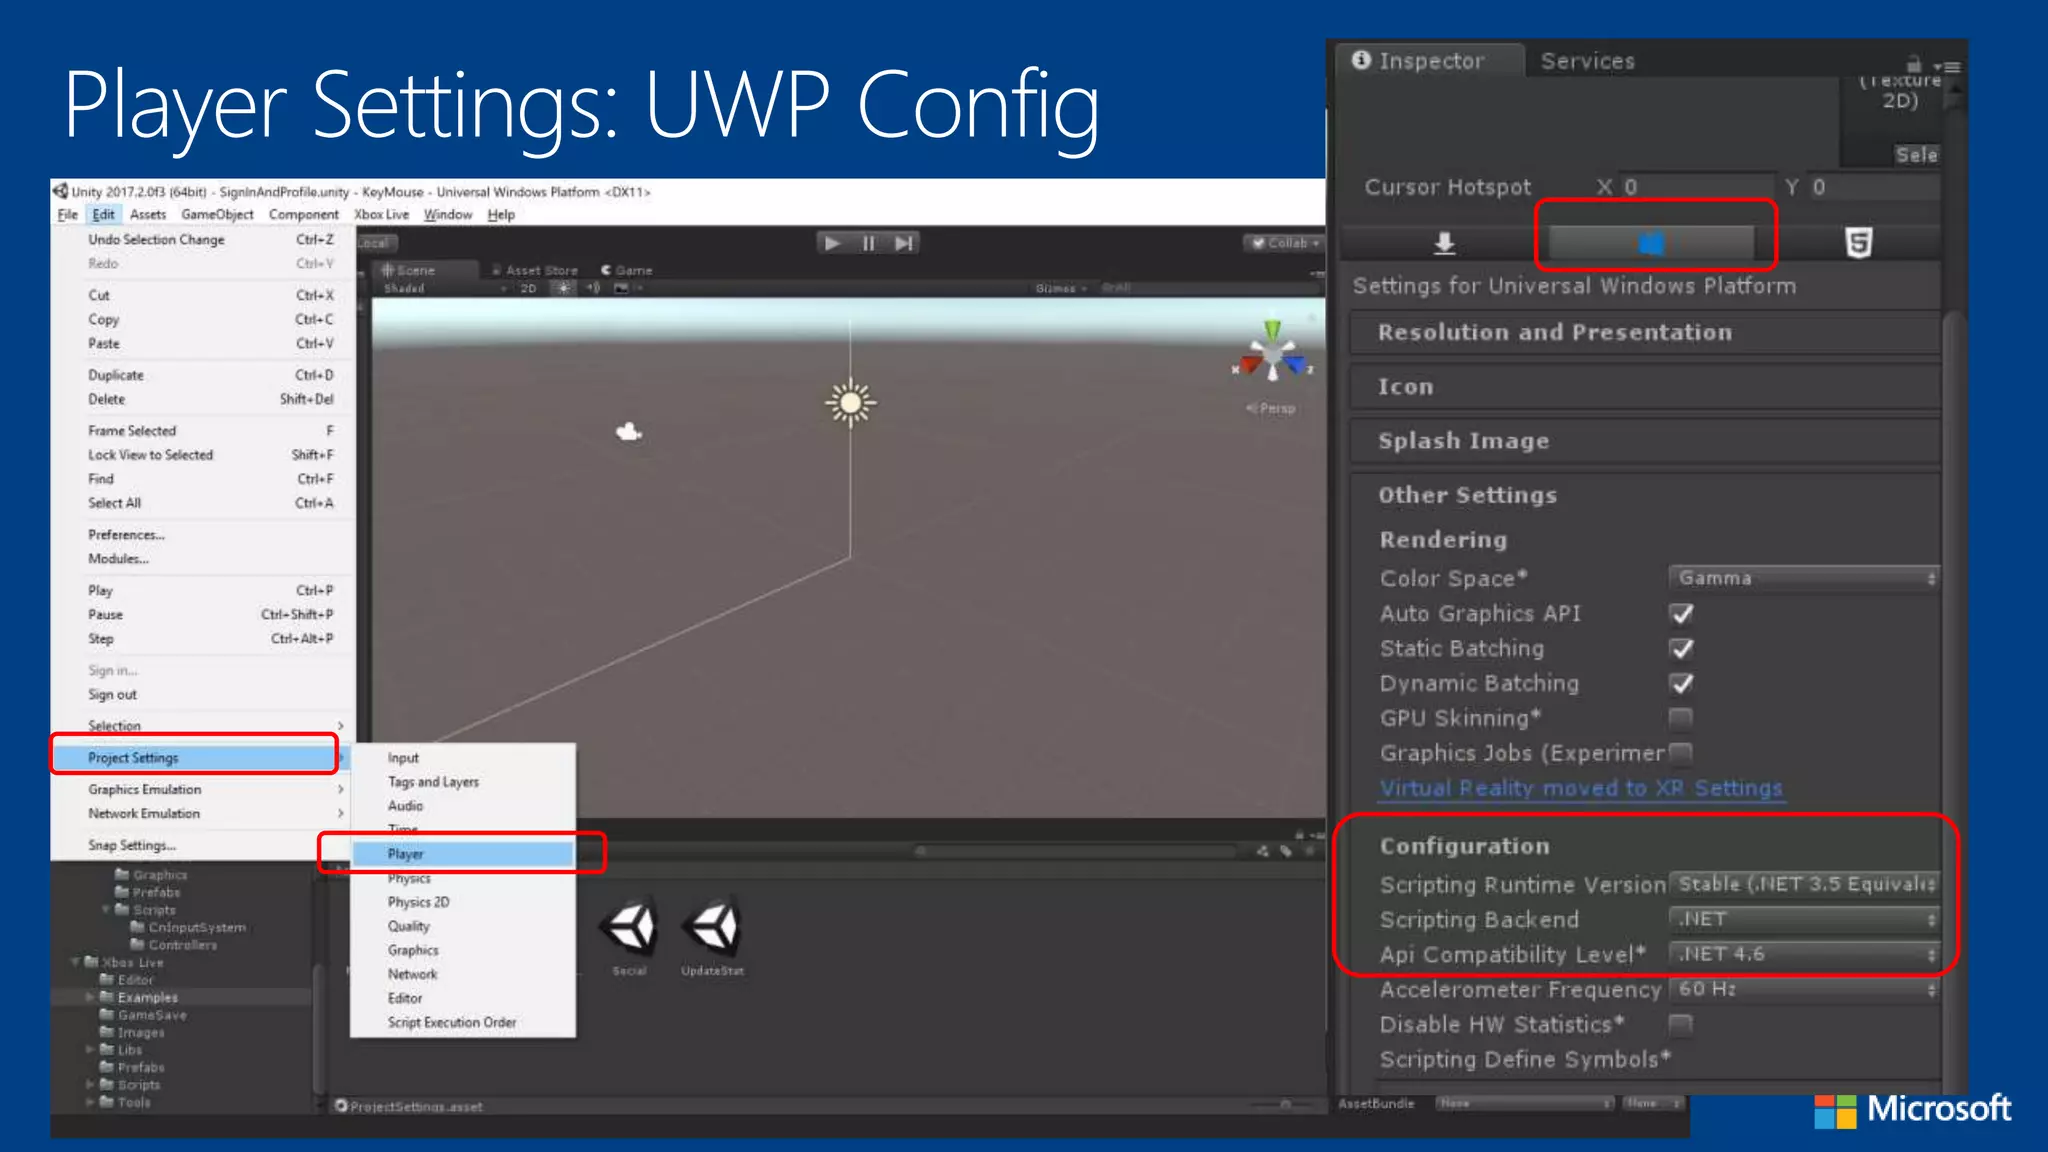Viewport: 2048px width, 1152px height.
Task: Collapse the Other Settings section
Action: tap(1645, 495)
